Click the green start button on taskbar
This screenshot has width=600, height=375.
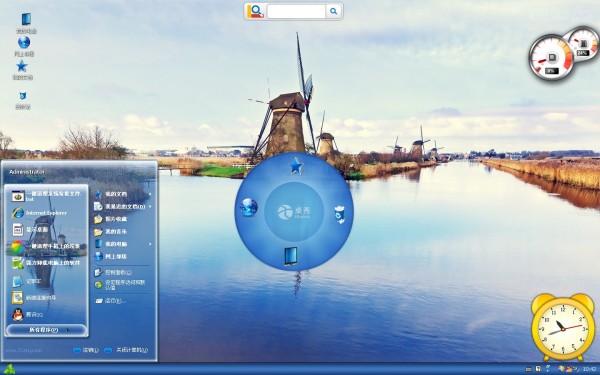8,369
